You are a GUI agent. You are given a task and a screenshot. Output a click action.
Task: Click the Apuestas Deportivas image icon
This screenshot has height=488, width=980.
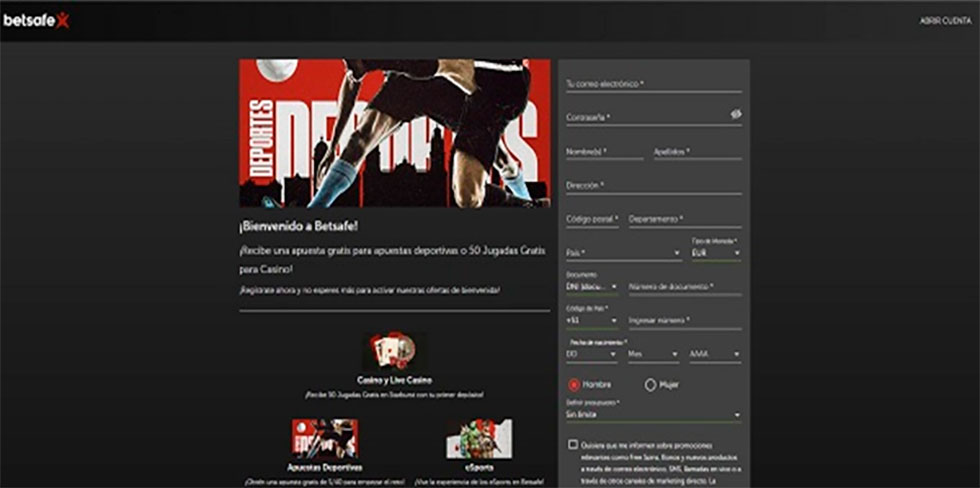[325, 439]
